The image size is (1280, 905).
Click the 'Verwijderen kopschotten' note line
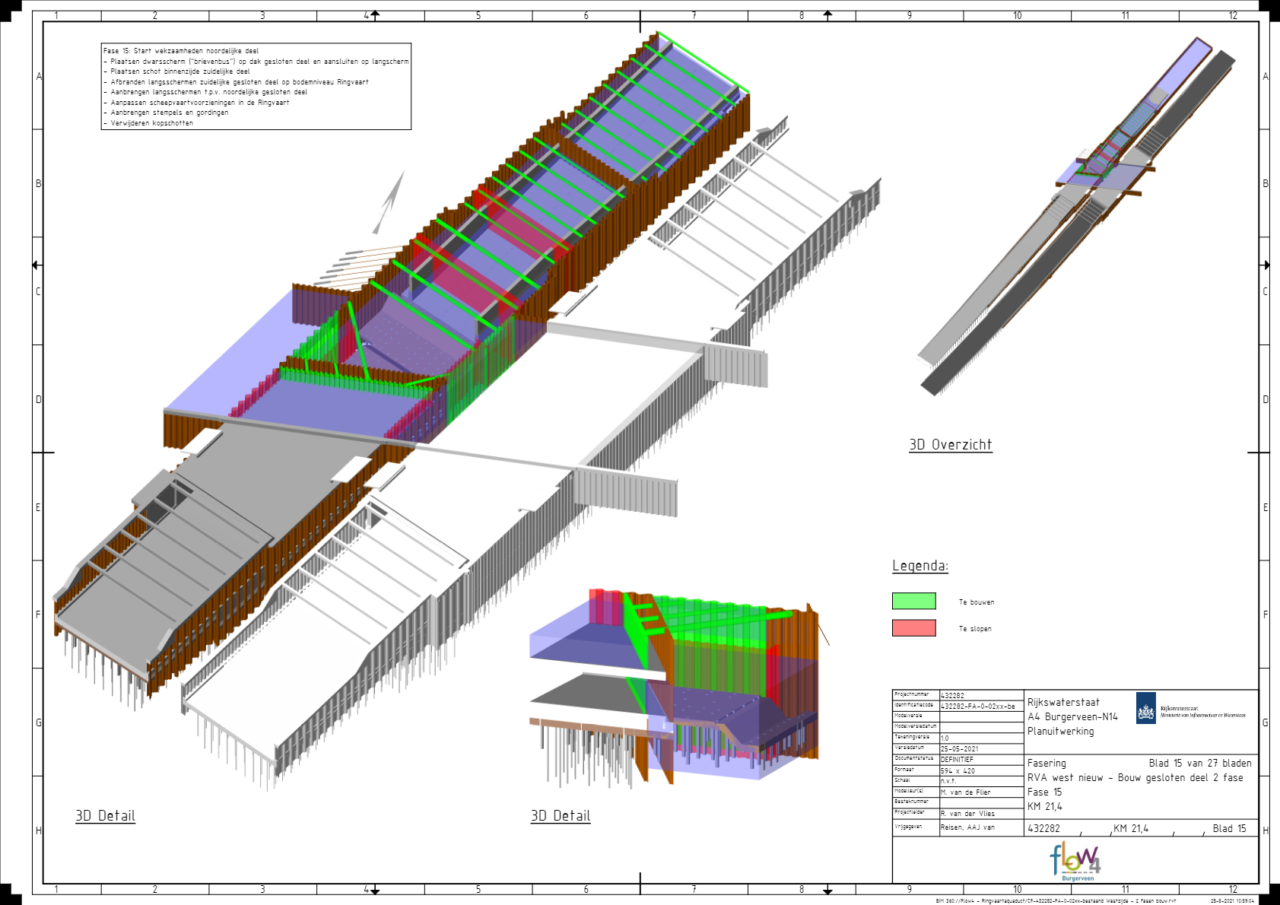point(150,122)
